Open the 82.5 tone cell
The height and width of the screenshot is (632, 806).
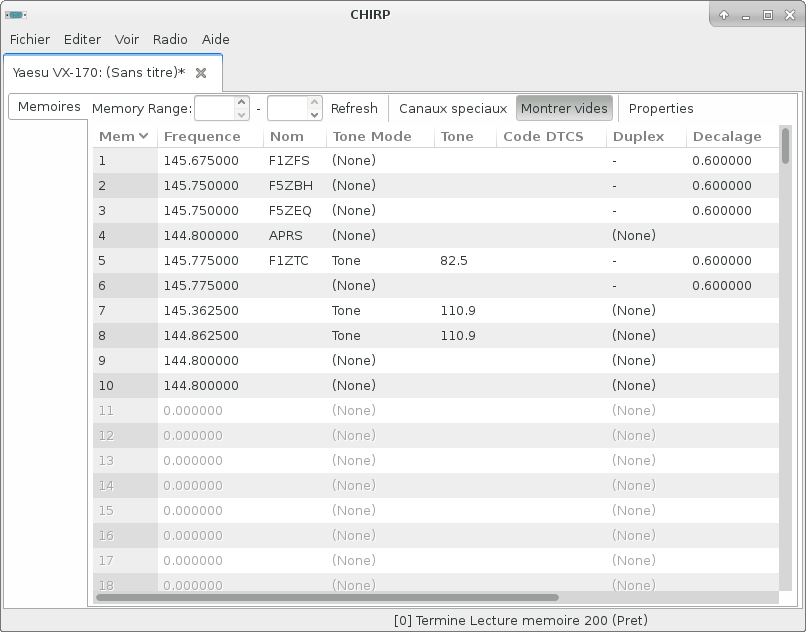465,261
